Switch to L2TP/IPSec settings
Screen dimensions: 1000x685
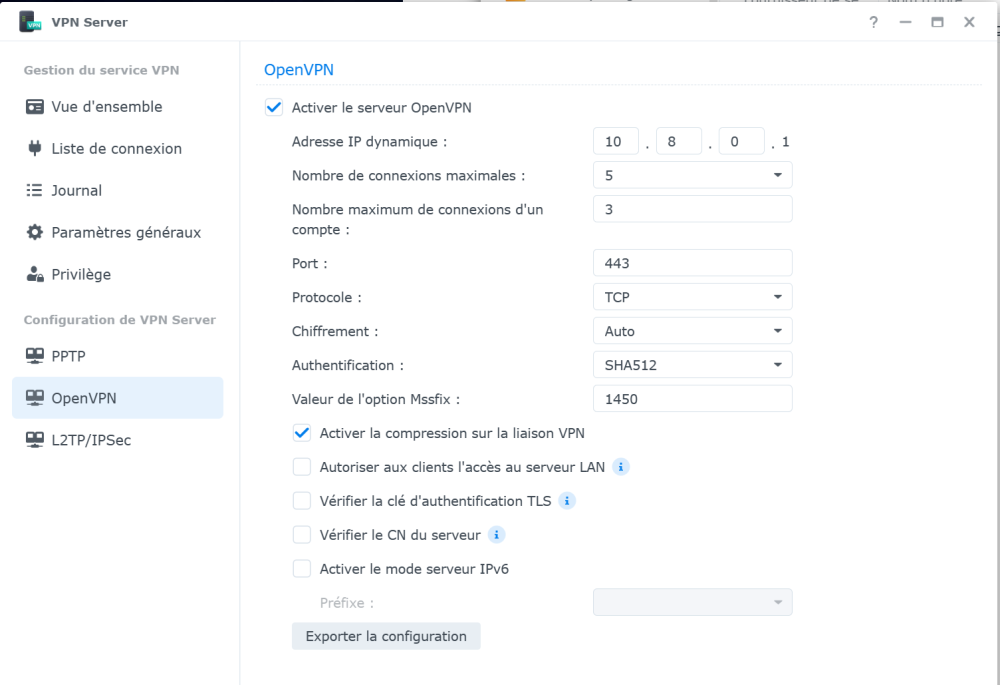point(91,440)
